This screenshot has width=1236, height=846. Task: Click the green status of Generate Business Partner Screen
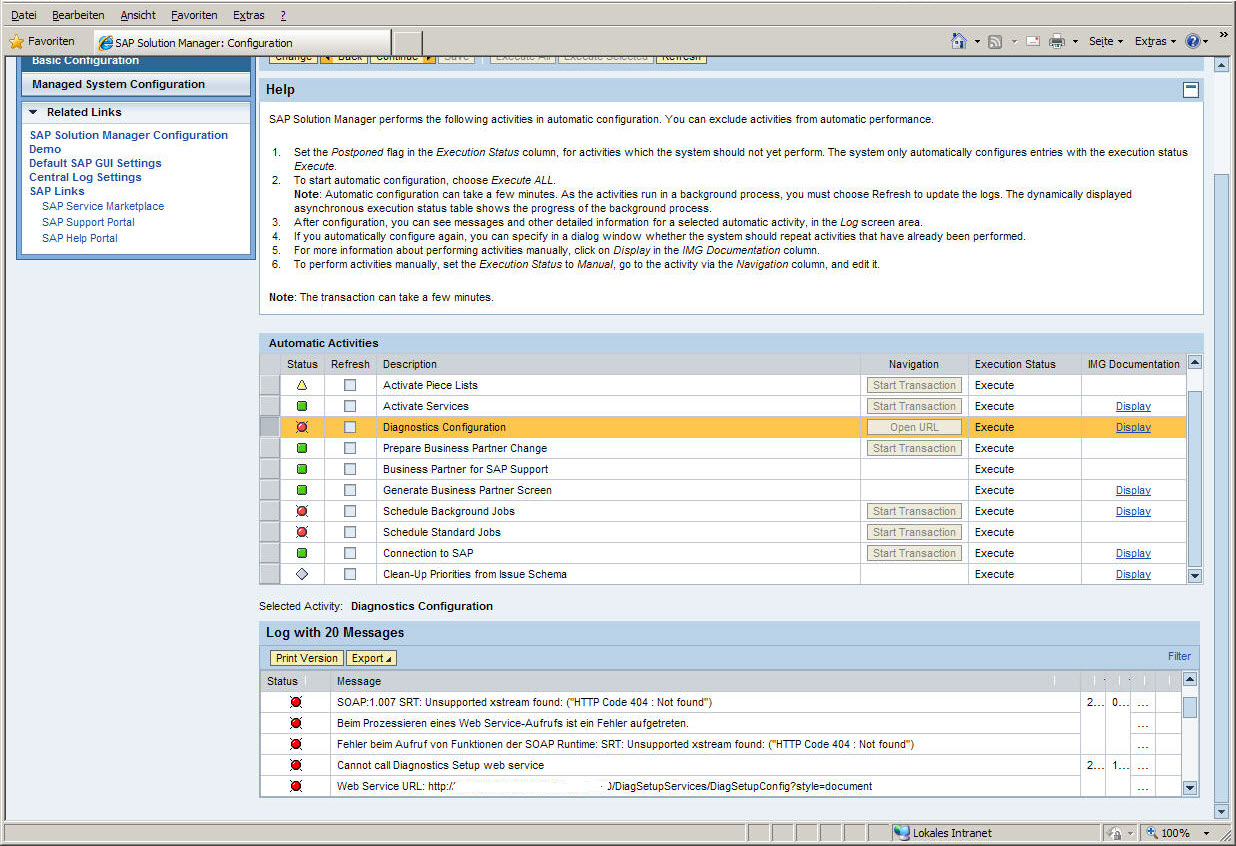tap(302, 490)
